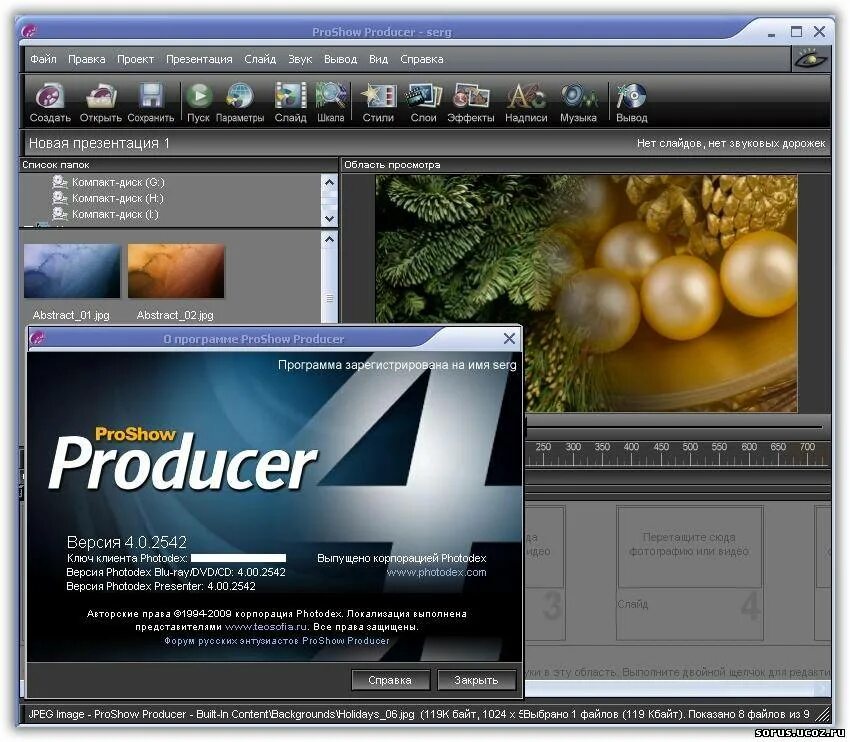Click the holiday preview image

tap(586, 293)
